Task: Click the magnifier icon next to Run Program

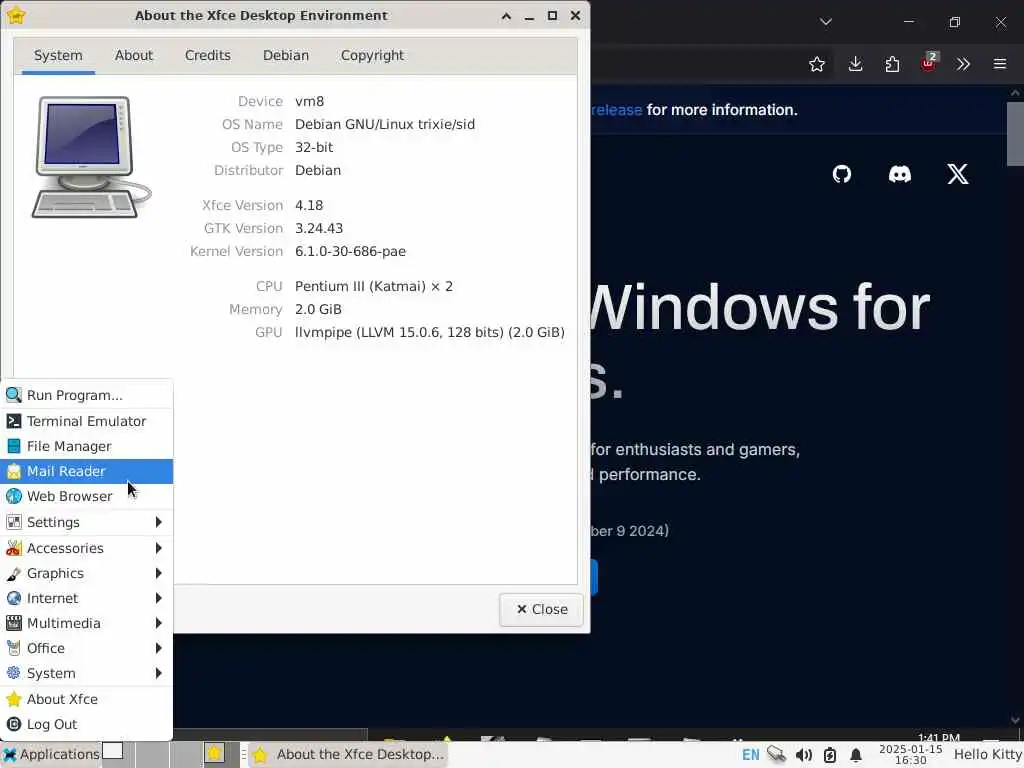Action: click(x=14, y=395)
